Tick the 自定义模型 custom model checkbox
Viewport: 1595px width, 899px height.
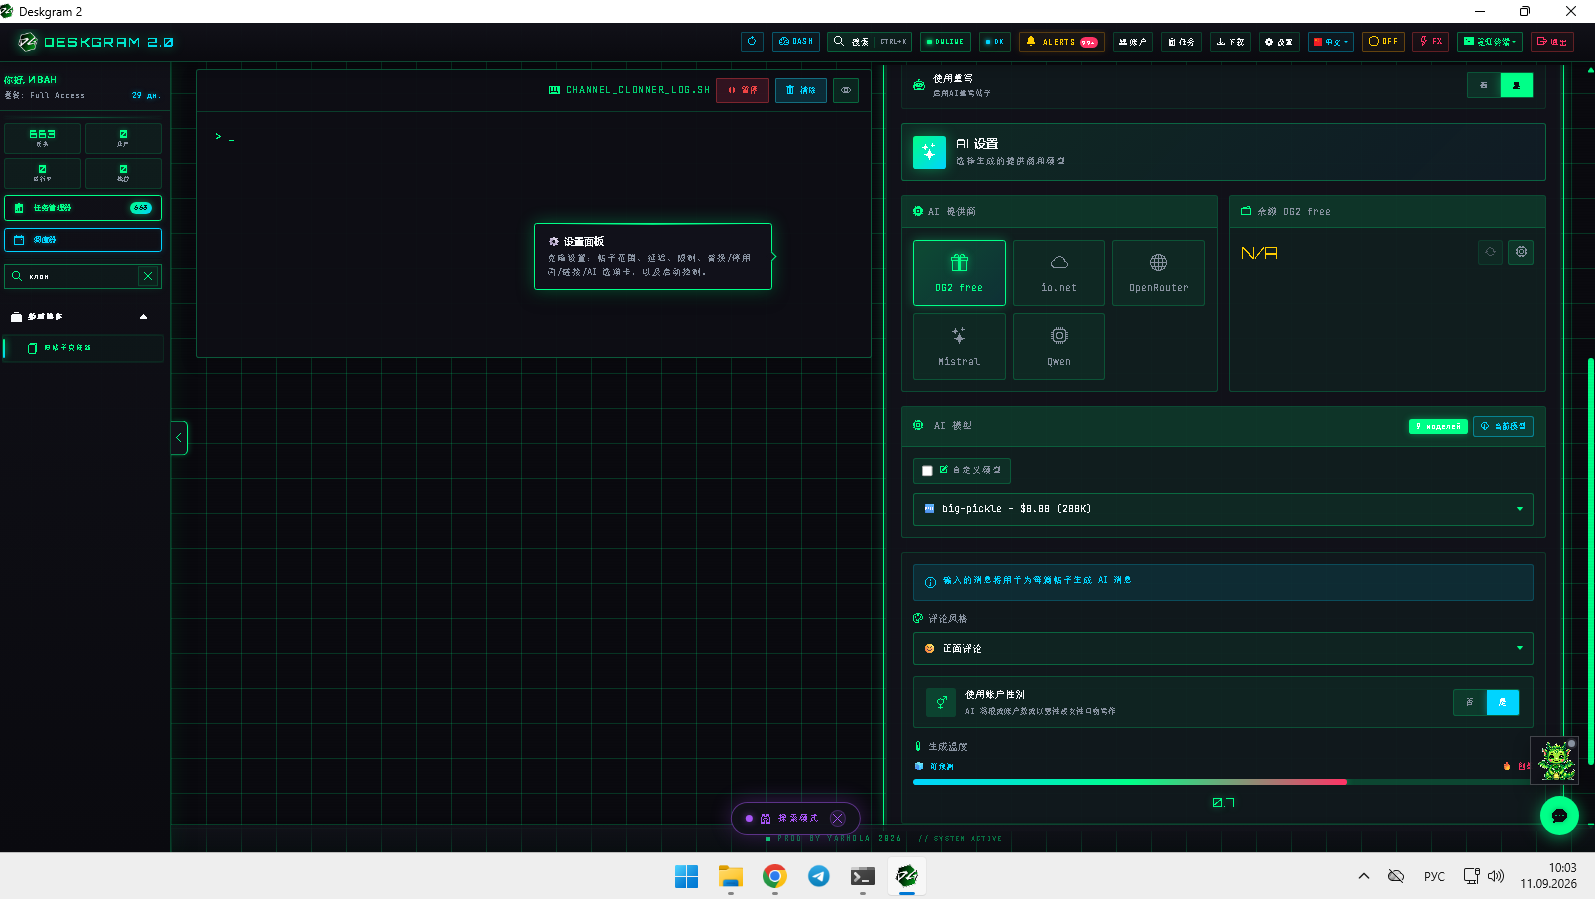927,470
